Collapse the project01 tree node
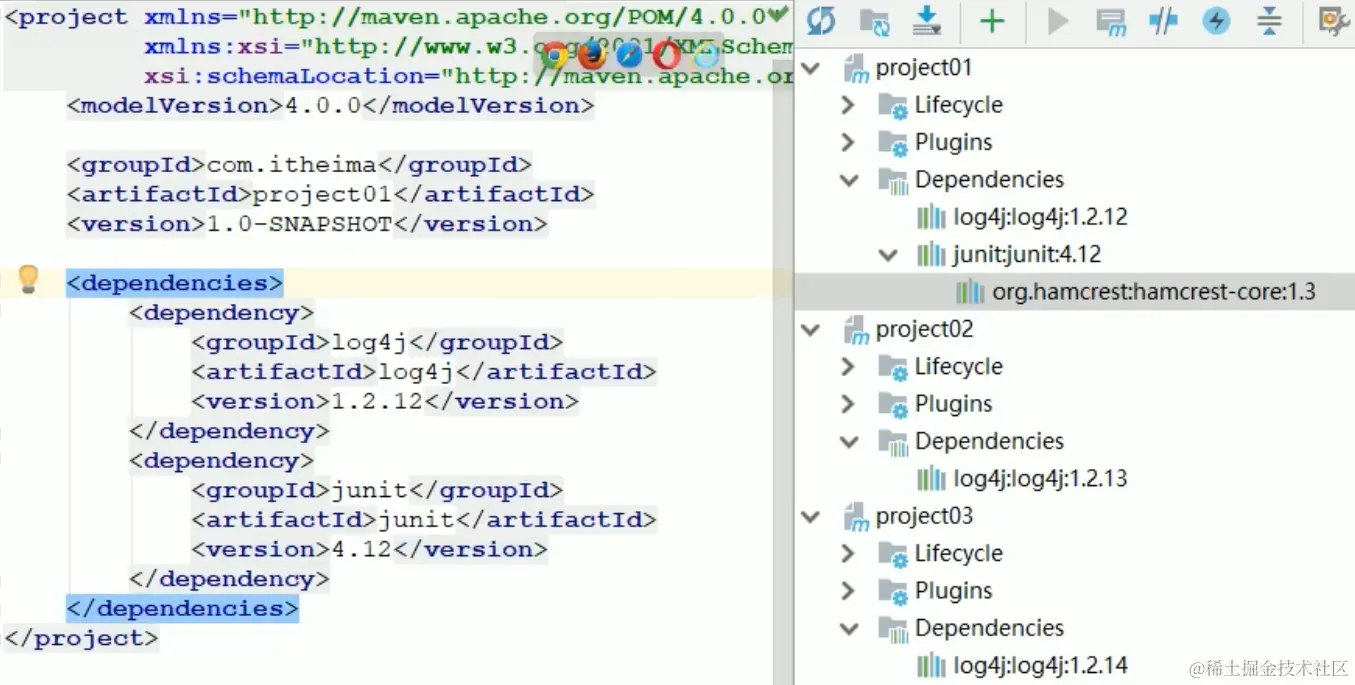 tap(812, 68)
